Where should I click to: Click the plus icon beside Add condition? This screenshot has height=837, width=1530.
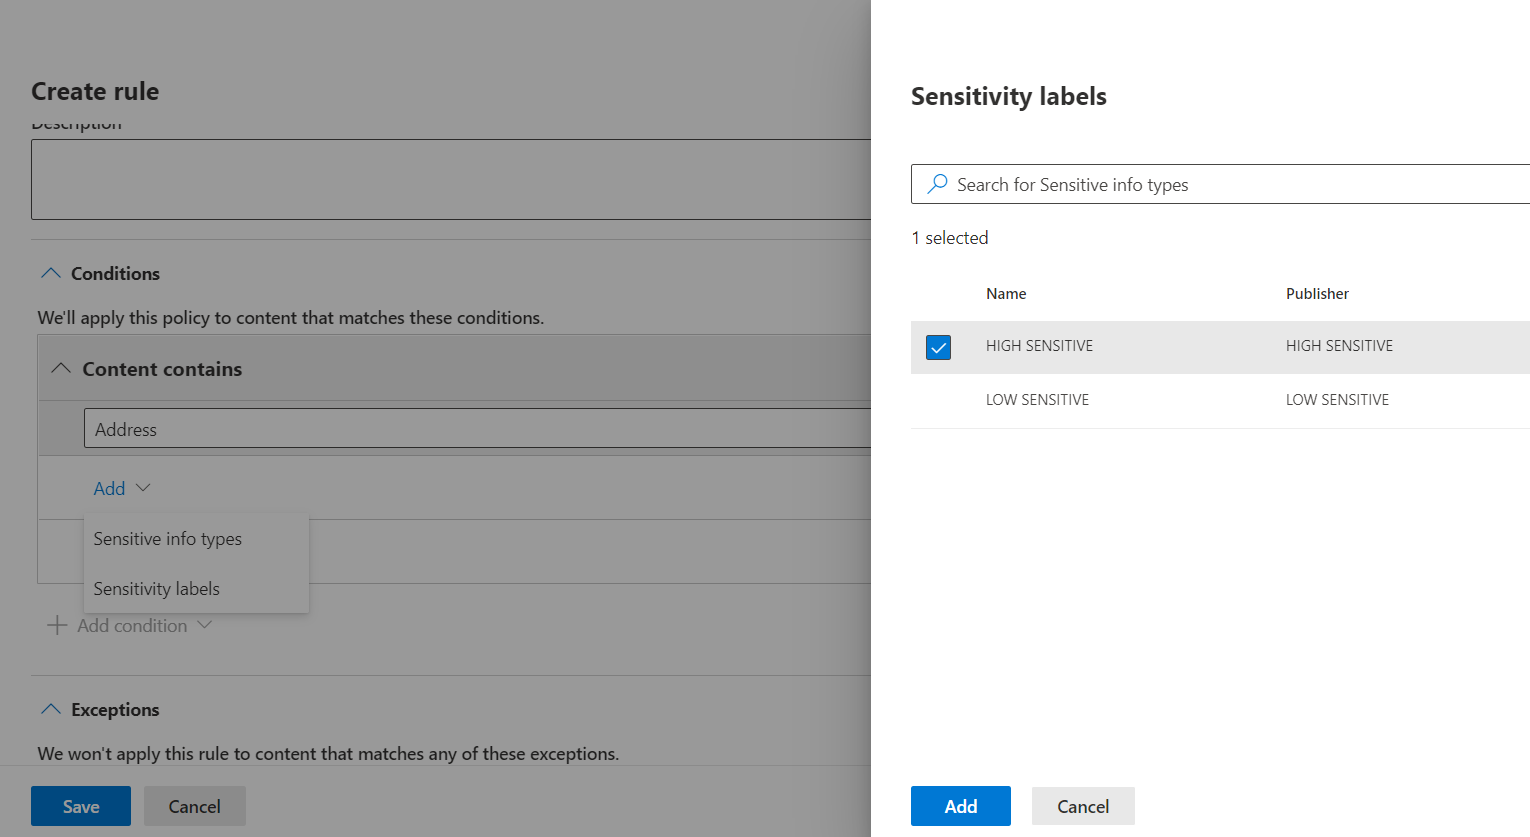pos(57,625)
